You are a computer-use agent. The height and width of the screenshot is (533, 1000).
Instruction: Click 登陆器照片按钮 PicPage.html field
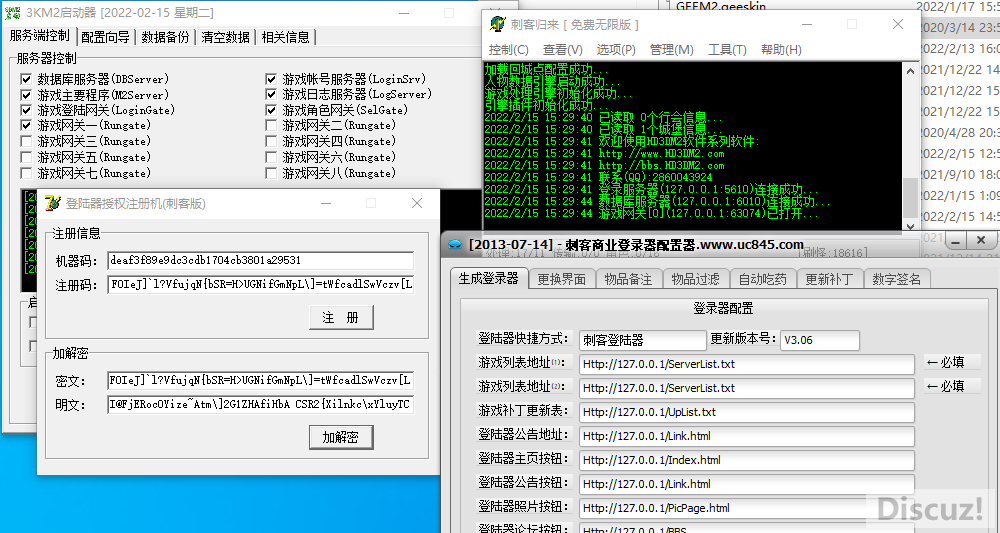tap(747, 508)
